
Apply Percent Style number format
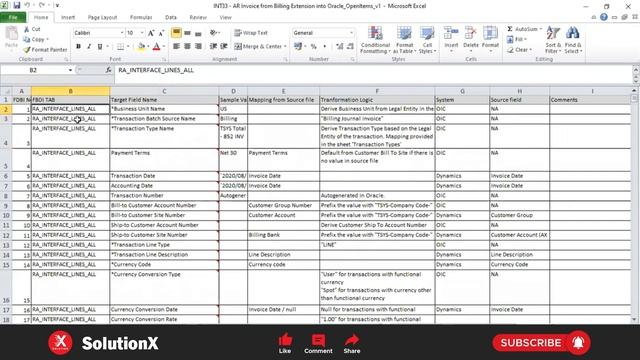tap(313, 47)
